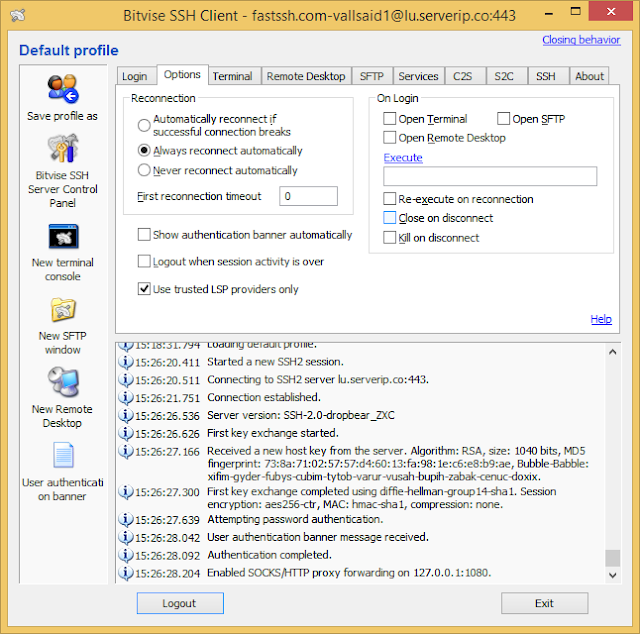Toggle Logout when session activity is over

pos(144,261)
